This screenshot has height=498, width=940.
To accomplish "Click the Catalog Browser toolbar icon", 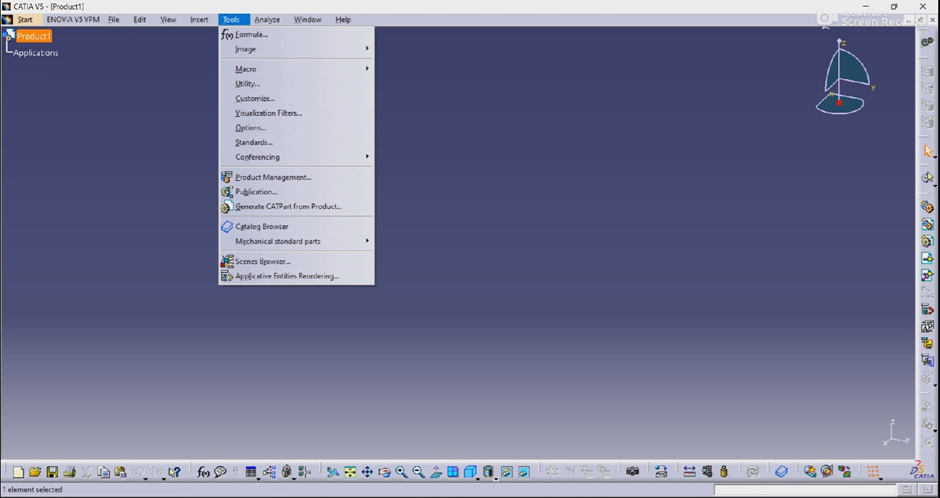I will [781, 472].
